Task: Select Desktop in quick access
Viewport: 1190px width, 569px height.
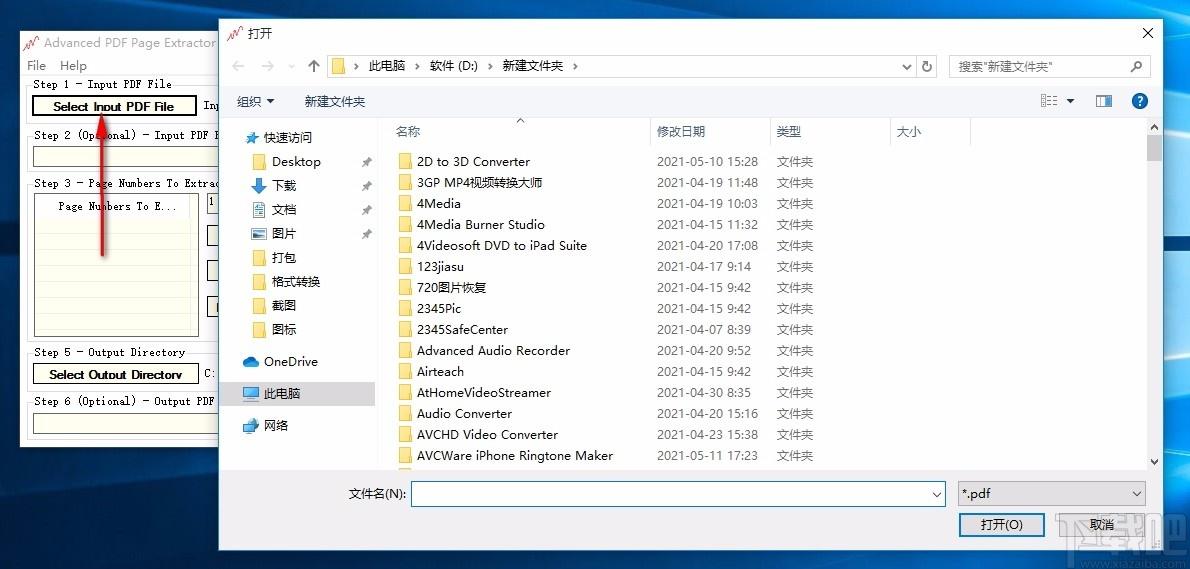Action: (296, 162)
